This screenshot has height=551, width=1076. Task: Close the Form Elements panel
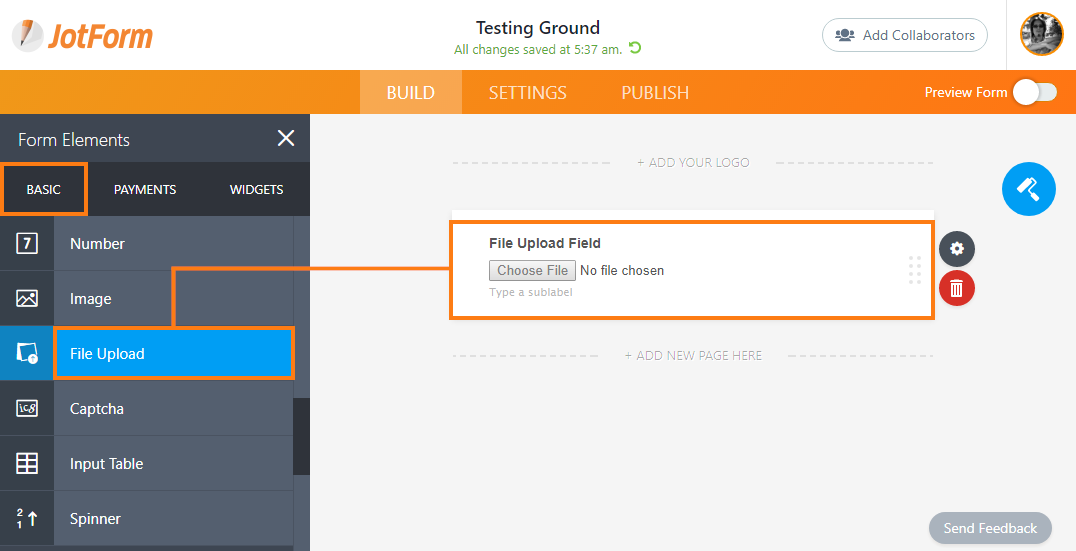point(286,139)
